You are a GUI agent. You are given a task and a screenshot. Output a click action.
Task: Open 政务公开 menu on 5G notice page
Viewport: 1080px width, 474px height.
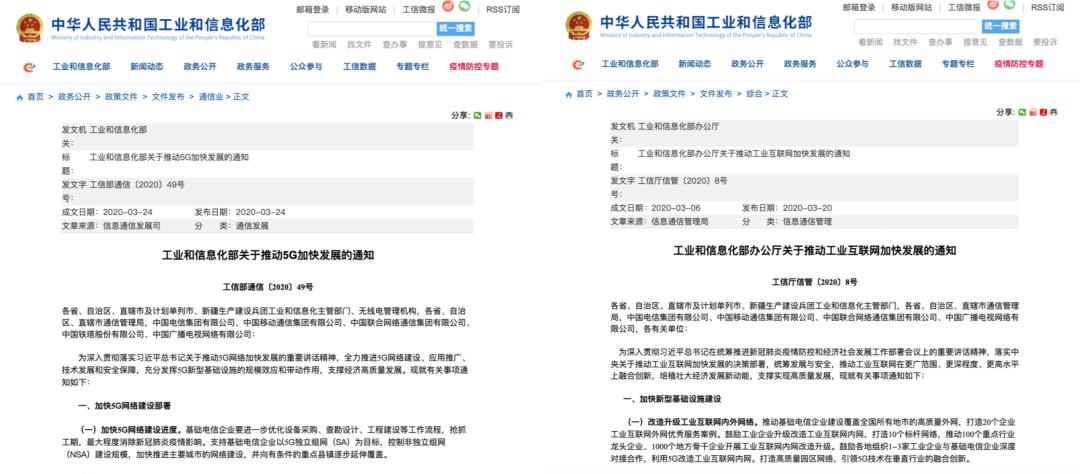pos(200,67)
